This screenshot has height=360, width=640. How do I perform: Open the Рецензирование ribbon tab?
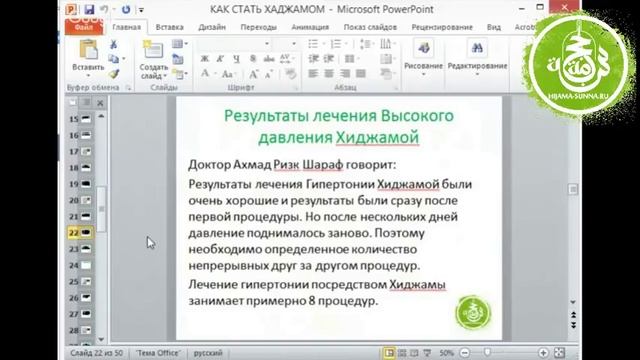coord(442,27)
